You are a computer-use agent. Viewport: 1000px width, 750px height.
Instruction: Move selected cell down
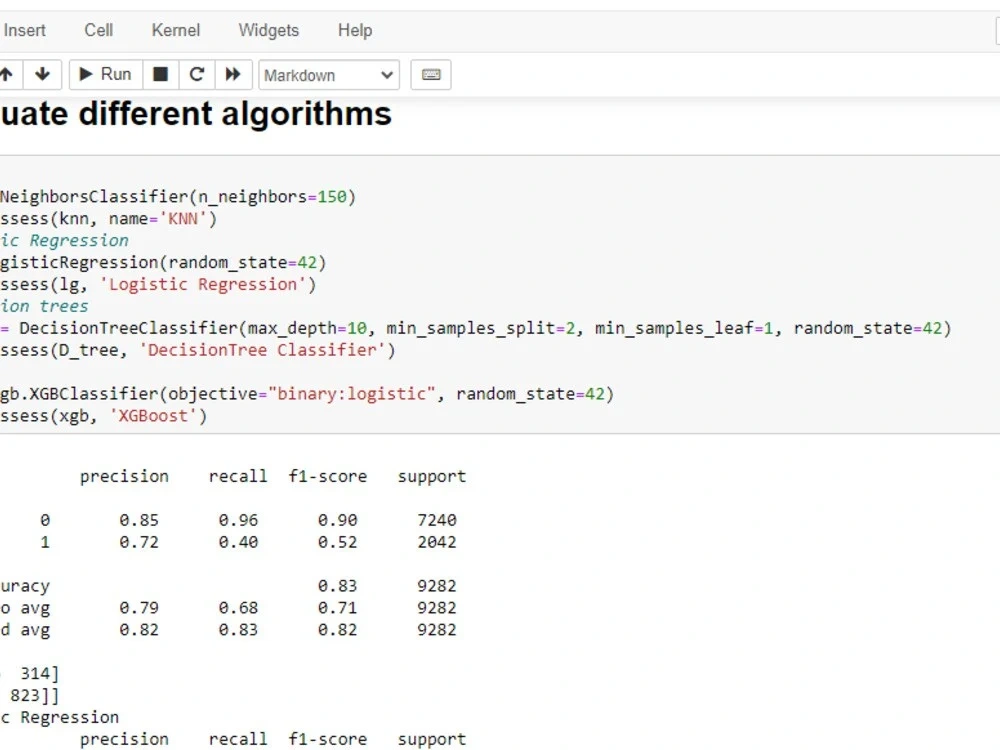[42, 75]
